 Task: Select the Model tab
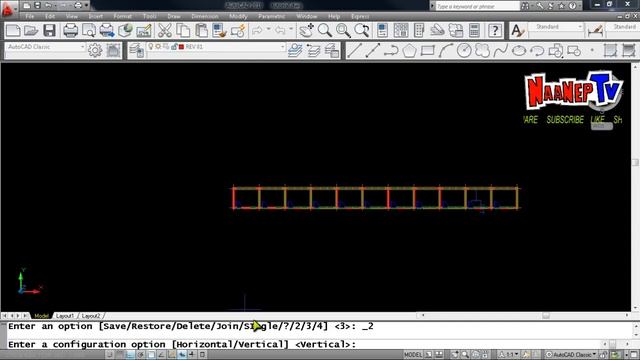41,316
